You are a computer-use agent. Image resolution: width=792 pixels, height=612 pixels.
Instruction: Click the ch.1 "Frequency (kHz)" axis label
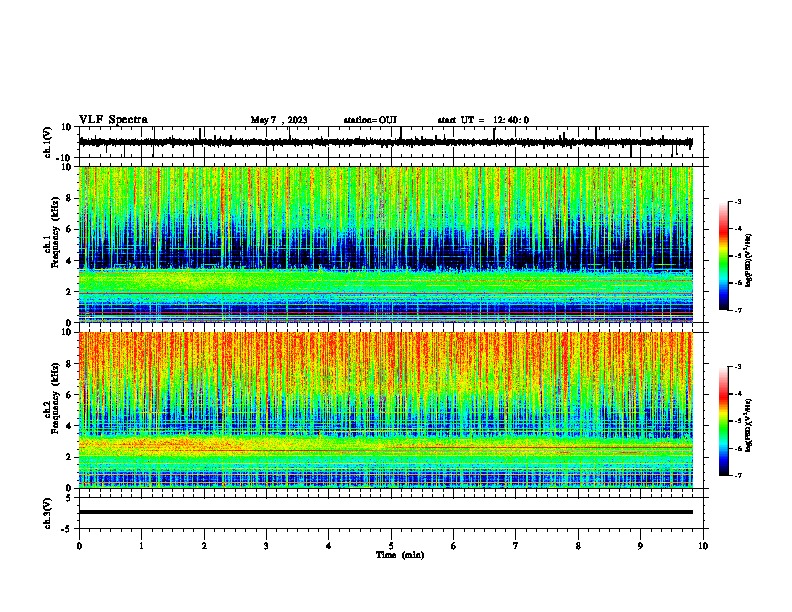pyautogui.click(x=55, y=232)
